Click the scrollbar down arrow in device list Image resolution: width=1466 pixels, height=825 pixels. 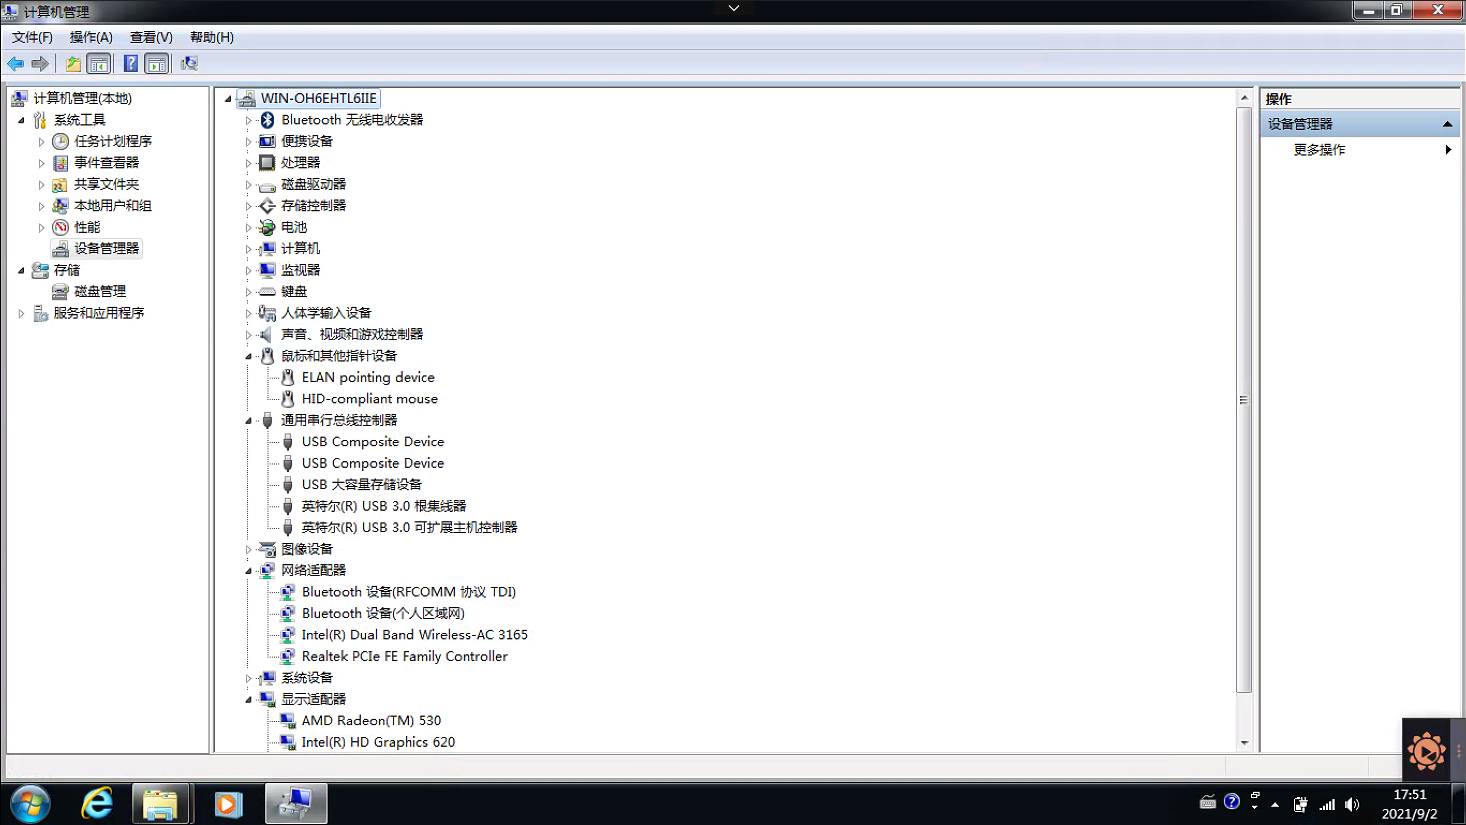(x=1244, y=743)
